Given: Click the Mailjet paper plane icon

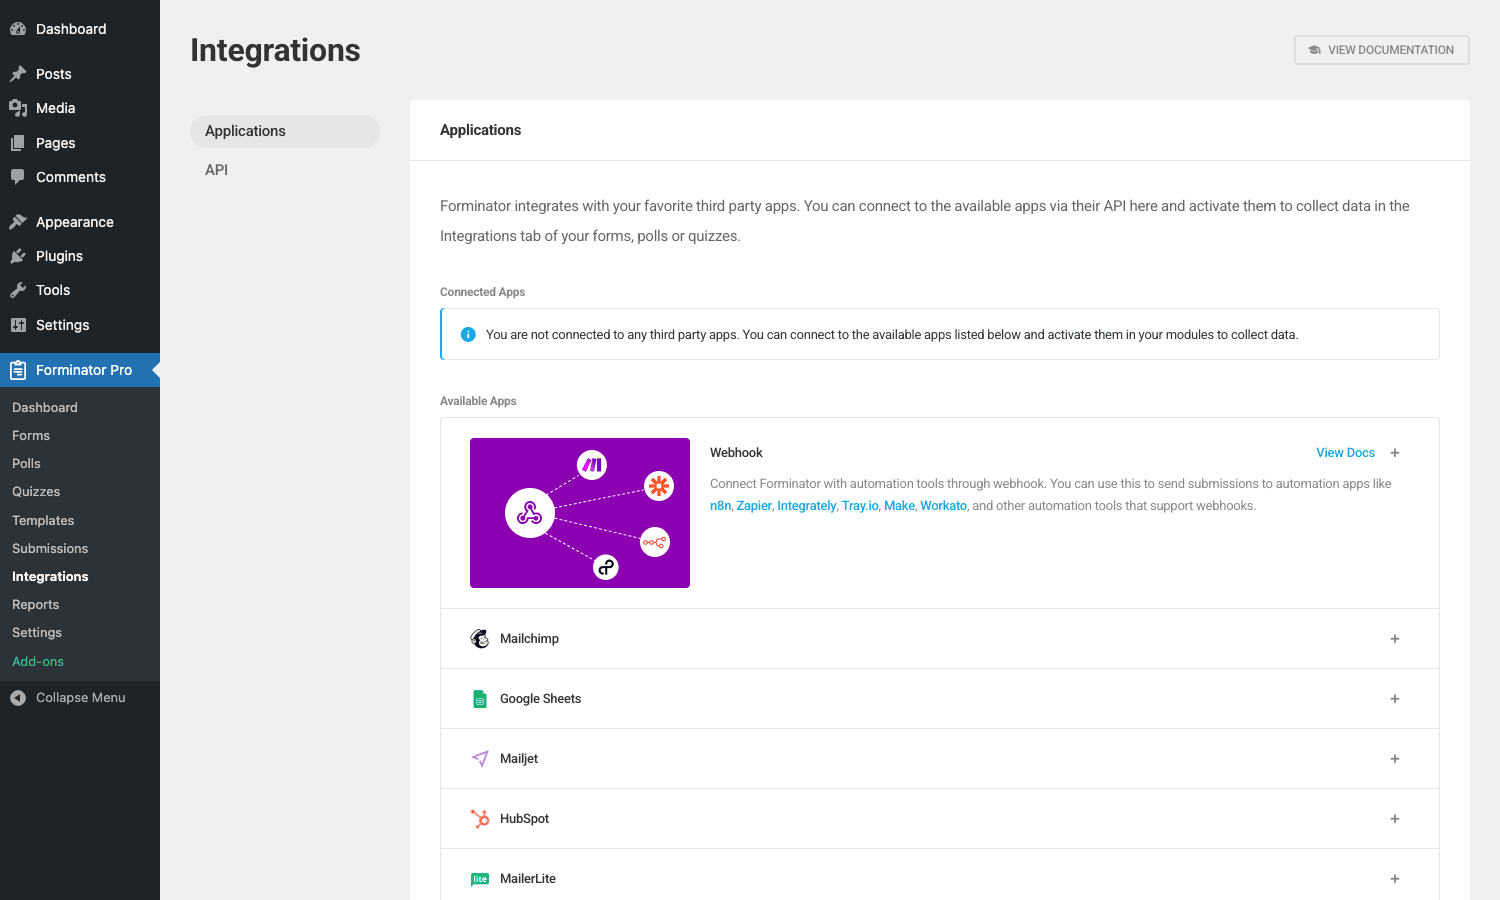Looking at the screenshot, I should click(480, 759).
